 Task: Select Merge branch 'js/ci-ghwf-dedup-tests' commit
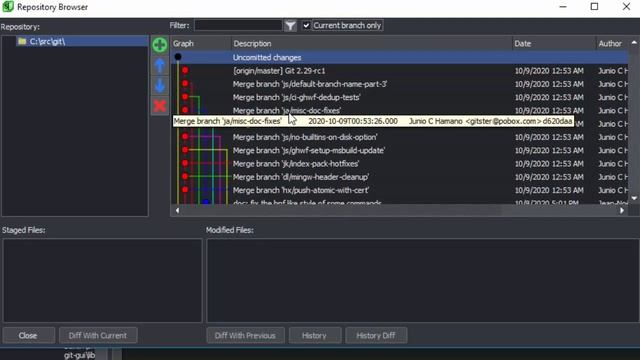coord(400,97)
